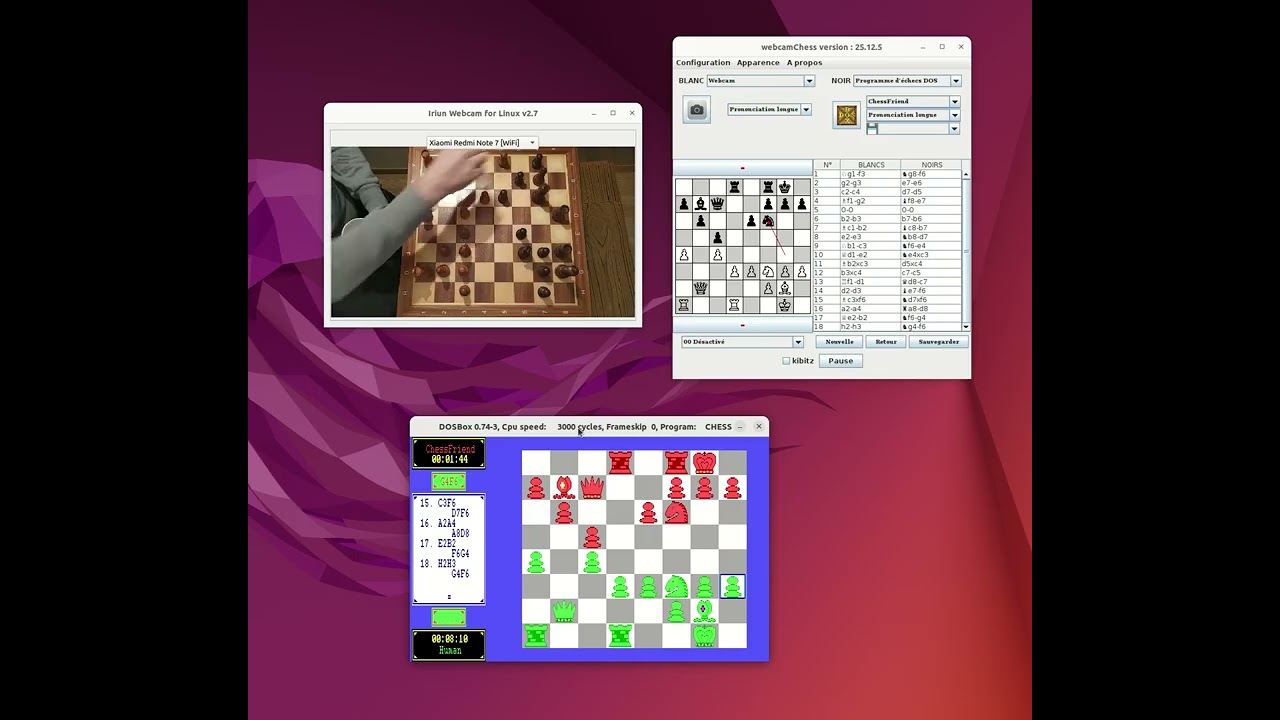
Task: Click the BLANCS column header
Action: tap(871, 165)
